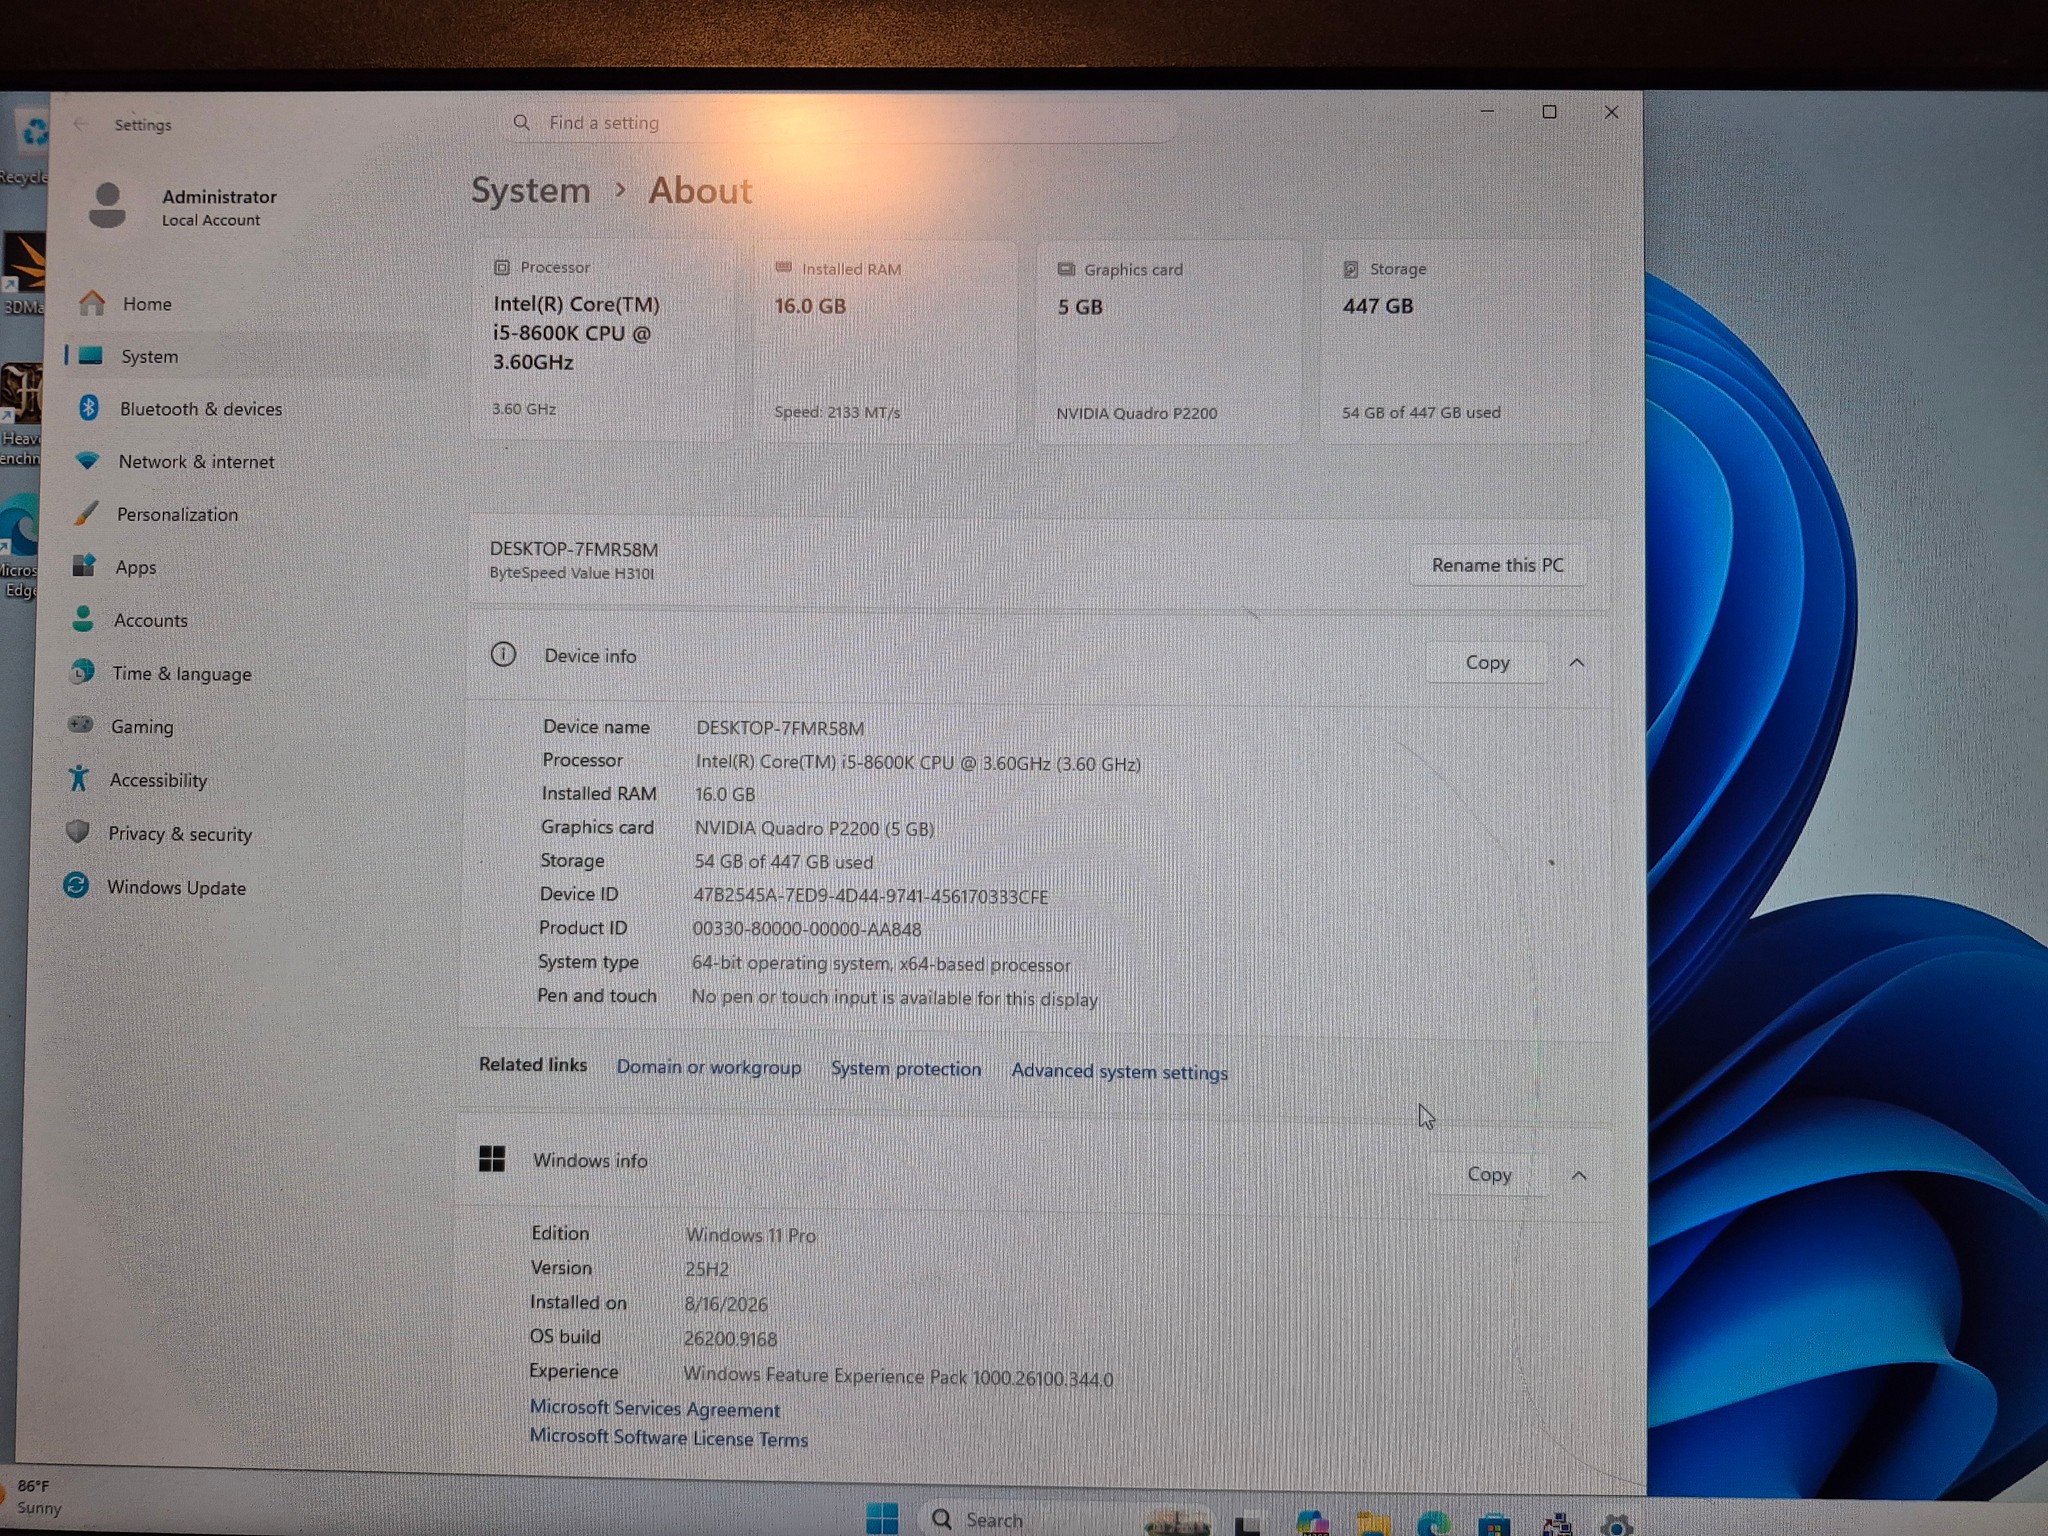Open Microsoft Services Agreement link

pyautogui.click(x=654, y=1409)
